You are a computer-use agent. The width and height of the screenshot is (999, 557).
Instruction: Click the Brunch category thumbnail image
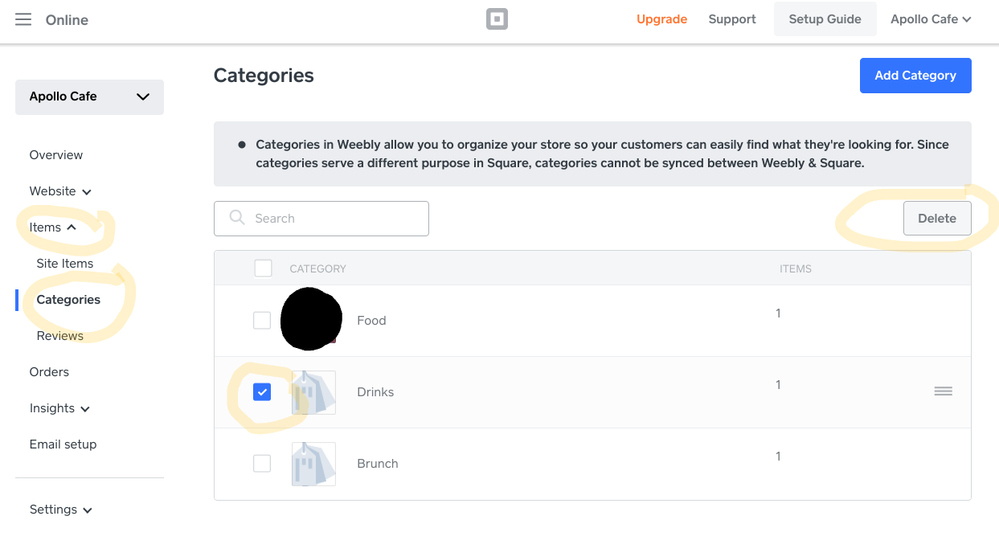click(314, 464)
